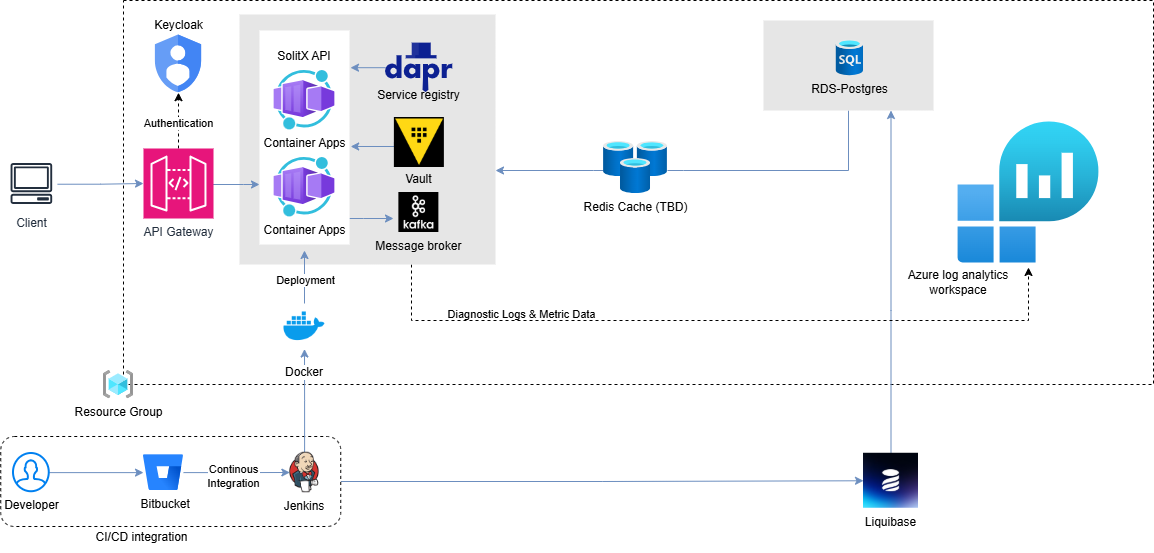Screen dimensions: 1154x553
Task: Click the yellow Vault icon
Action: pos(419,142)
